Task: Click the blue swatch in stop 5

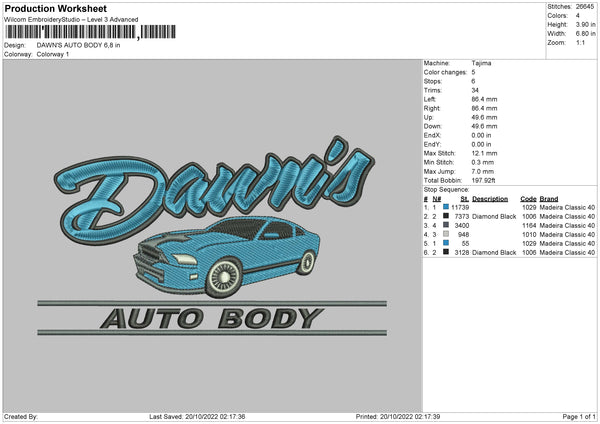Action: point(446,243)
